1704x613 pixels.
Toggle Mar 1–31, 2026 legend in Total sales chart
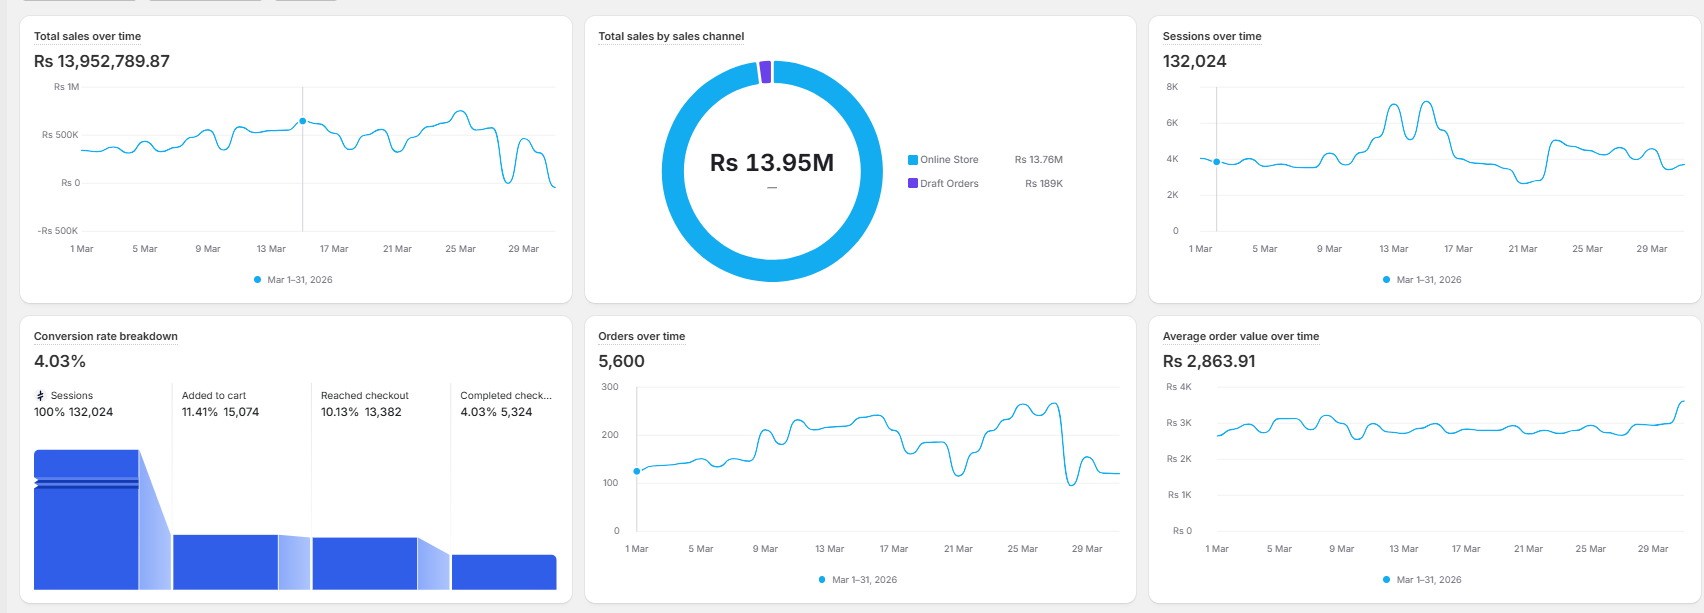pyautogui.click(x=293, y=280)
